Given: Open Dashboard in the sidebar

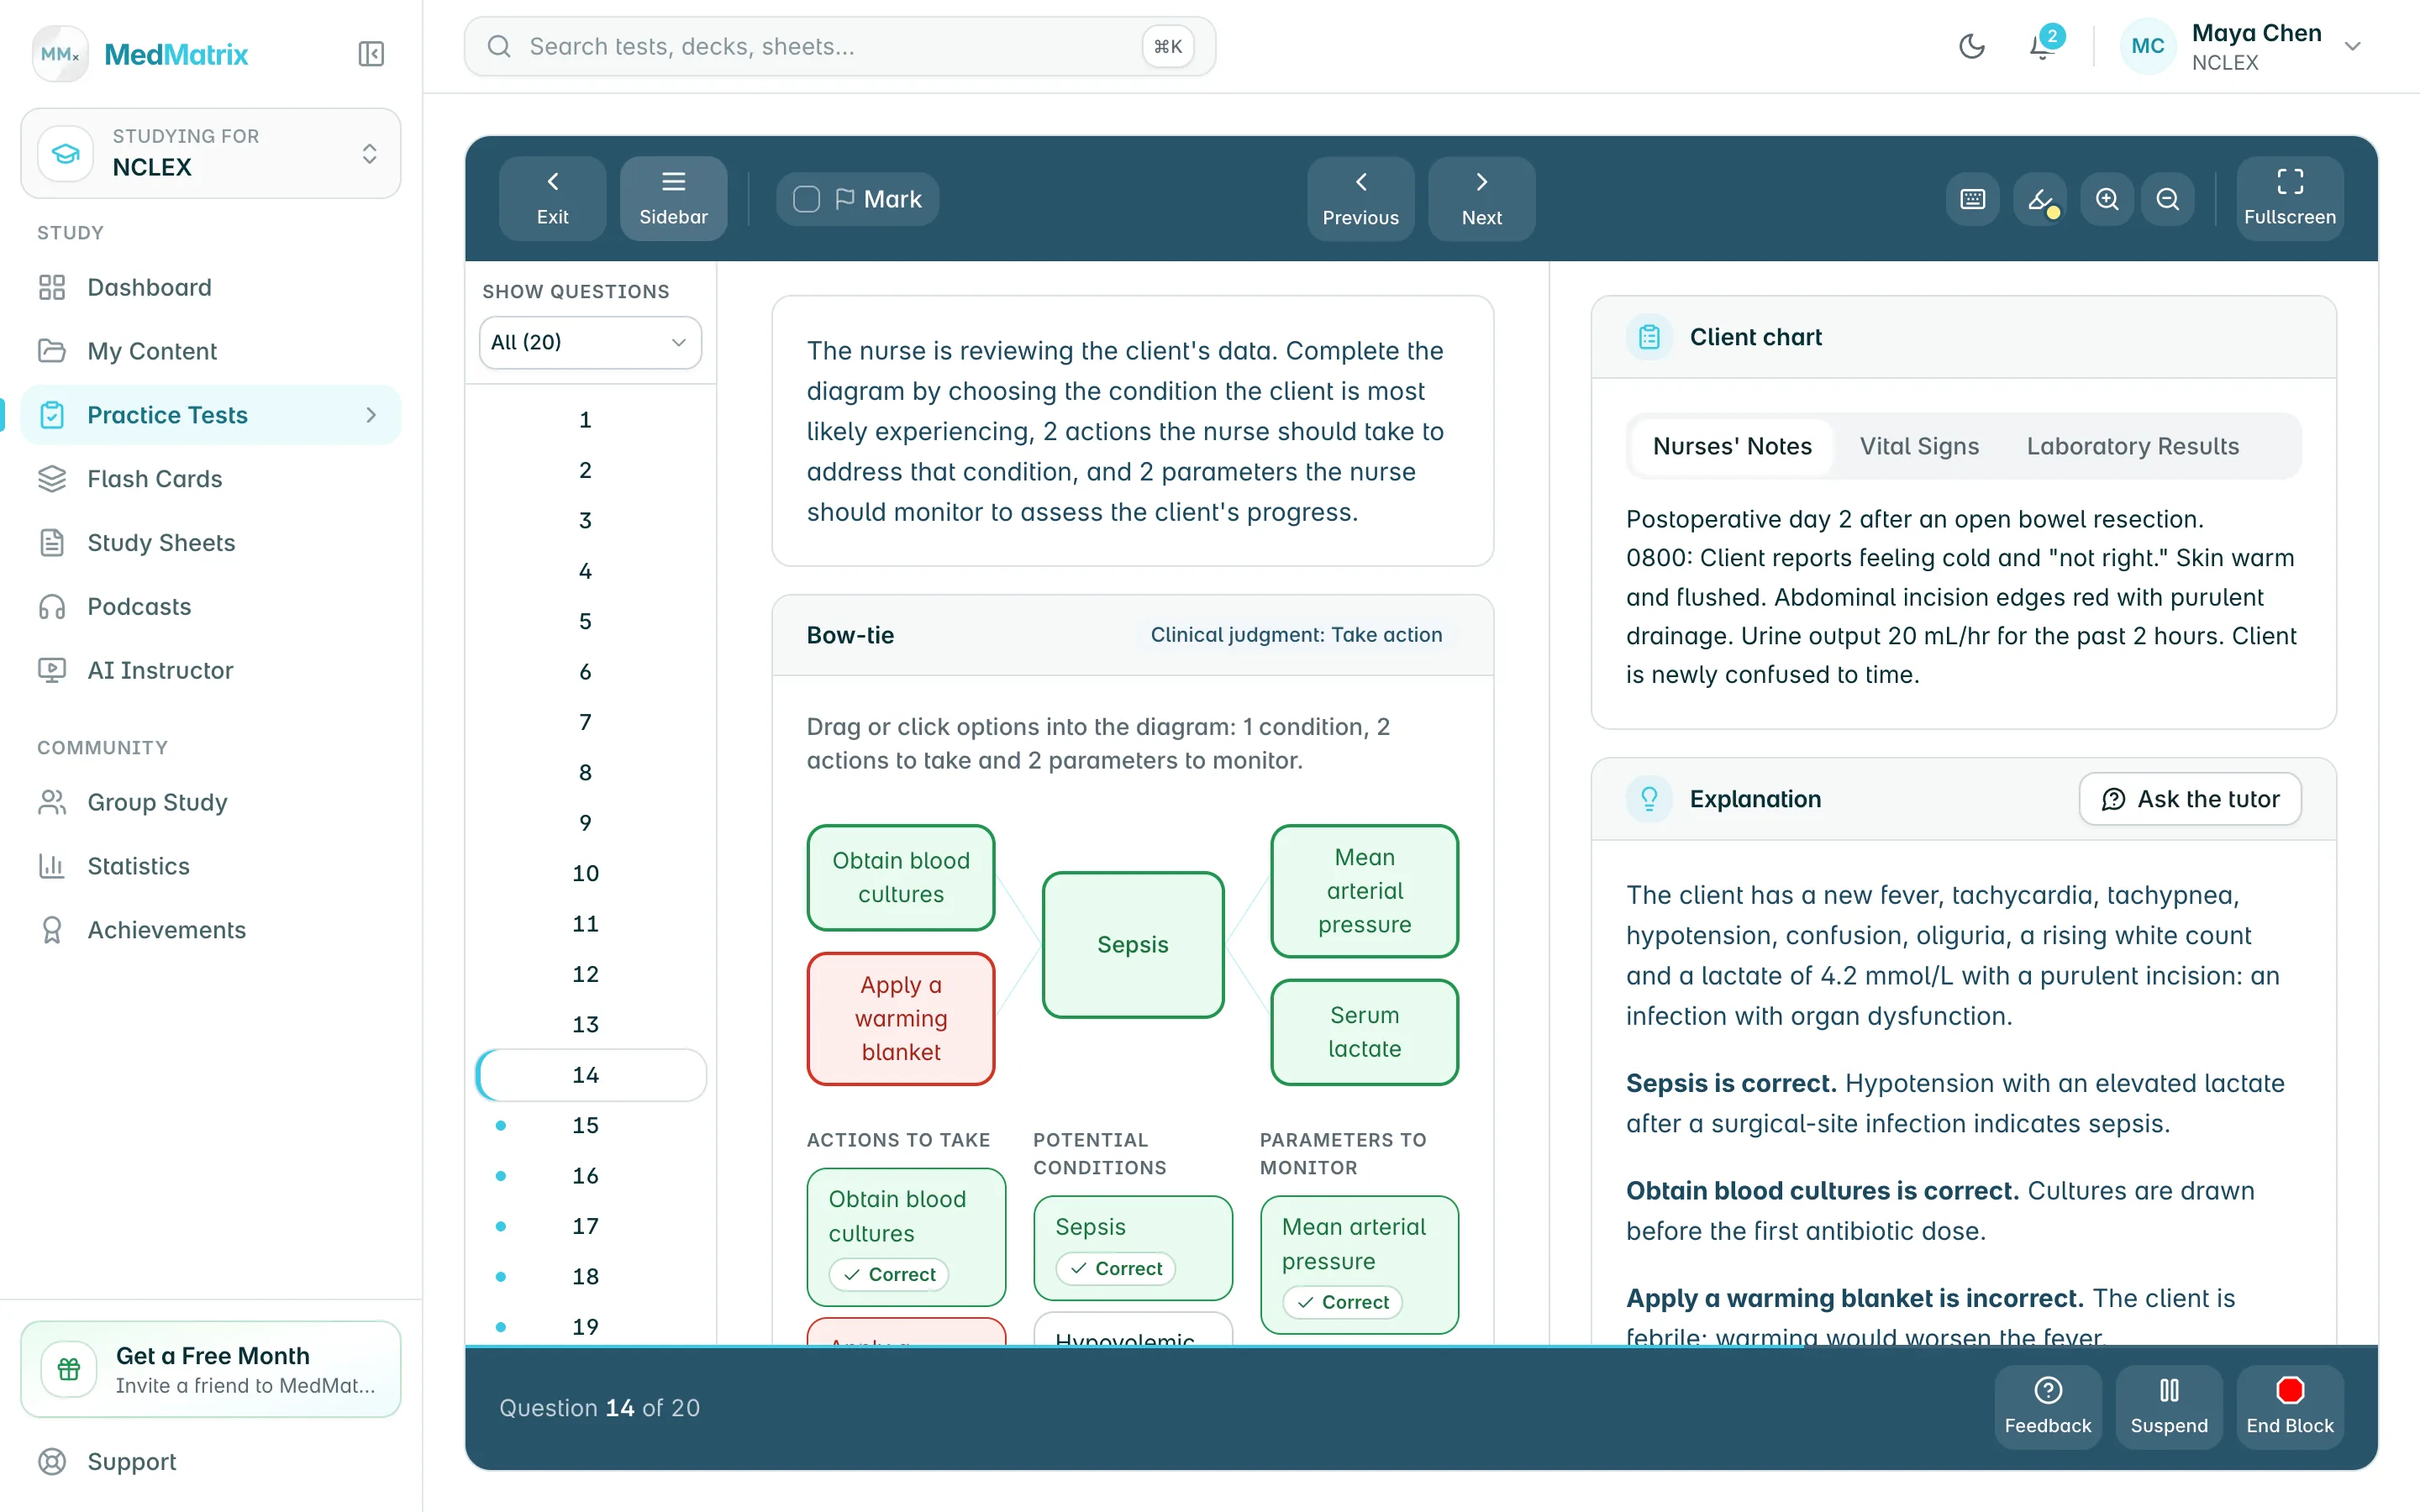Looking at the screenshot, I should point(210,288).
